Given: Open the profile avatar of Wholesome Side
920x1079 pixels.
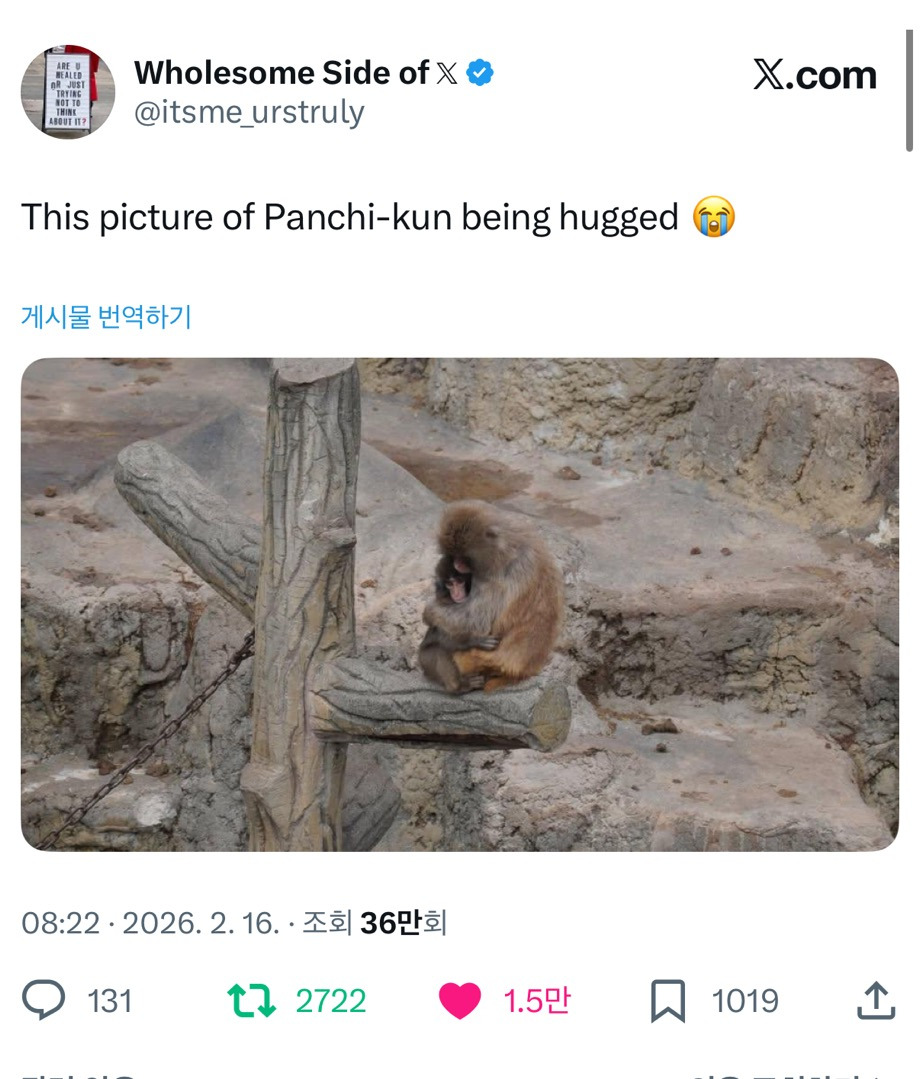Looking at the screenshot, I should (68, 91).
